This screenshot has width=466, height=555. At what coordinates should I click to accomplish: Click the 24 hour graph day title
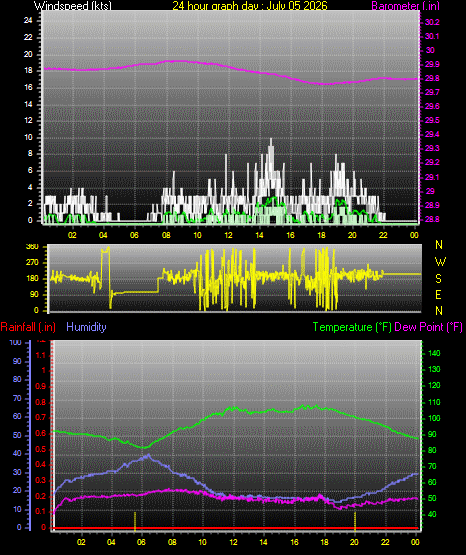[250, 5]
